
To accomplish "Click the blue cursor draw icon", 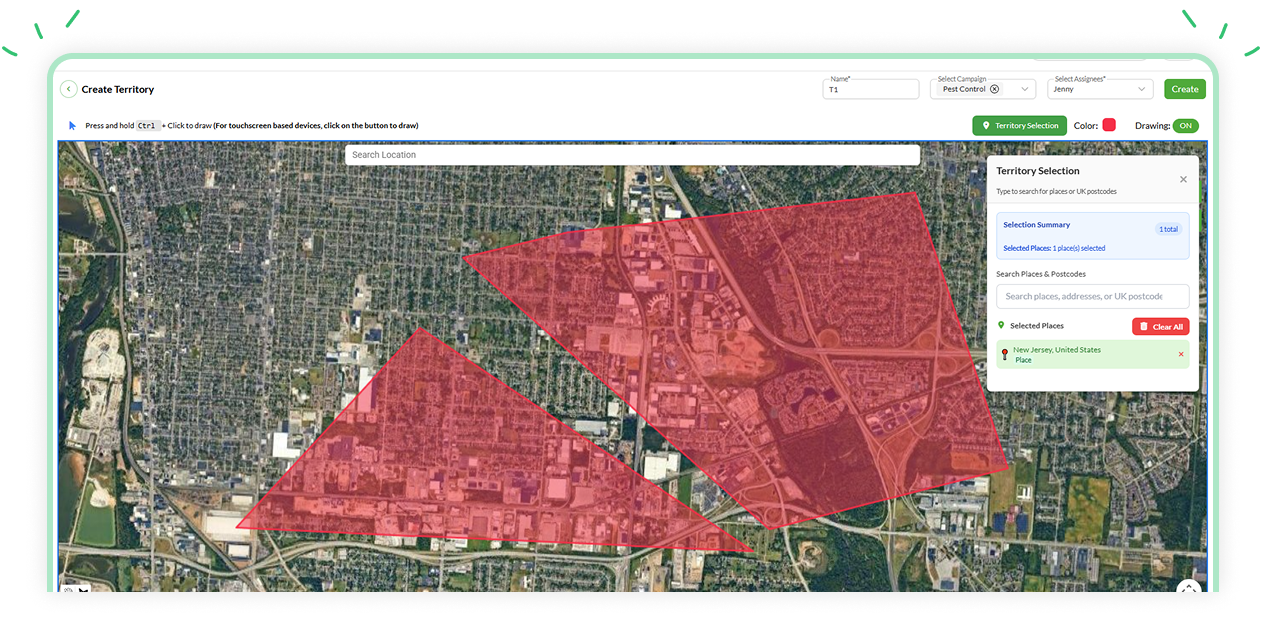I will [72, 126].
